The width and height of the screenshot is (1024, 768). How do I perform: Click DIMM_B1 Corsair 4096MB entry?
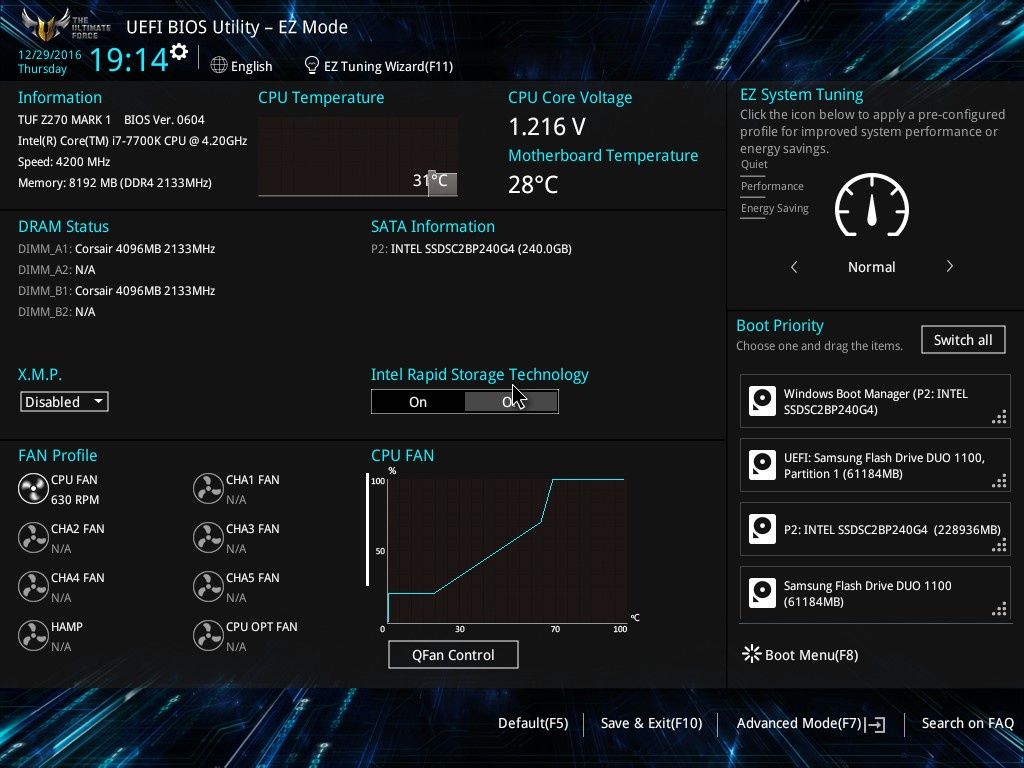coord(116,291)
